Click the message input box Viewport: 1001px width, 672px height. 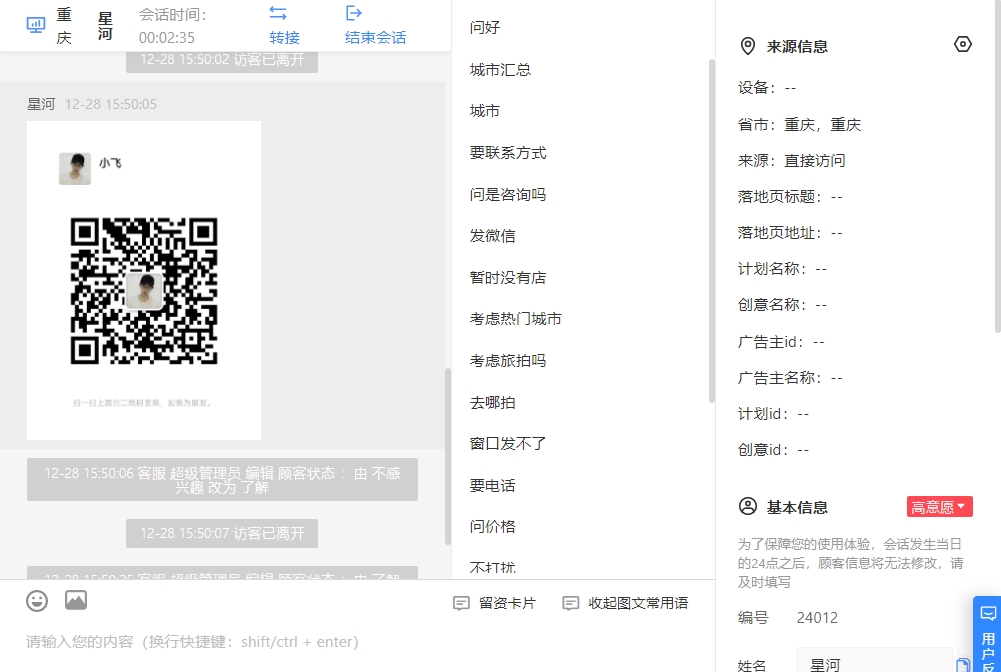point(358,642)
